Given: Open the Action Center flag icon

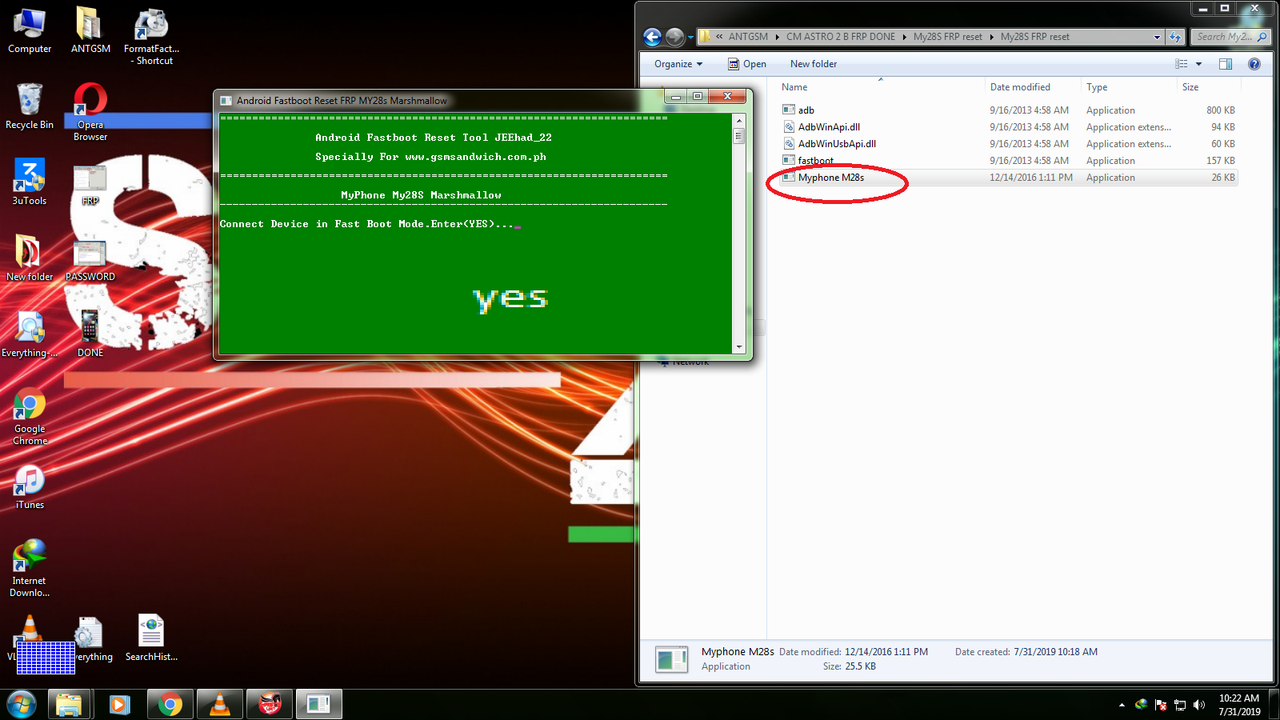Looking at the screenshot, I should [x=1161, y=705].
